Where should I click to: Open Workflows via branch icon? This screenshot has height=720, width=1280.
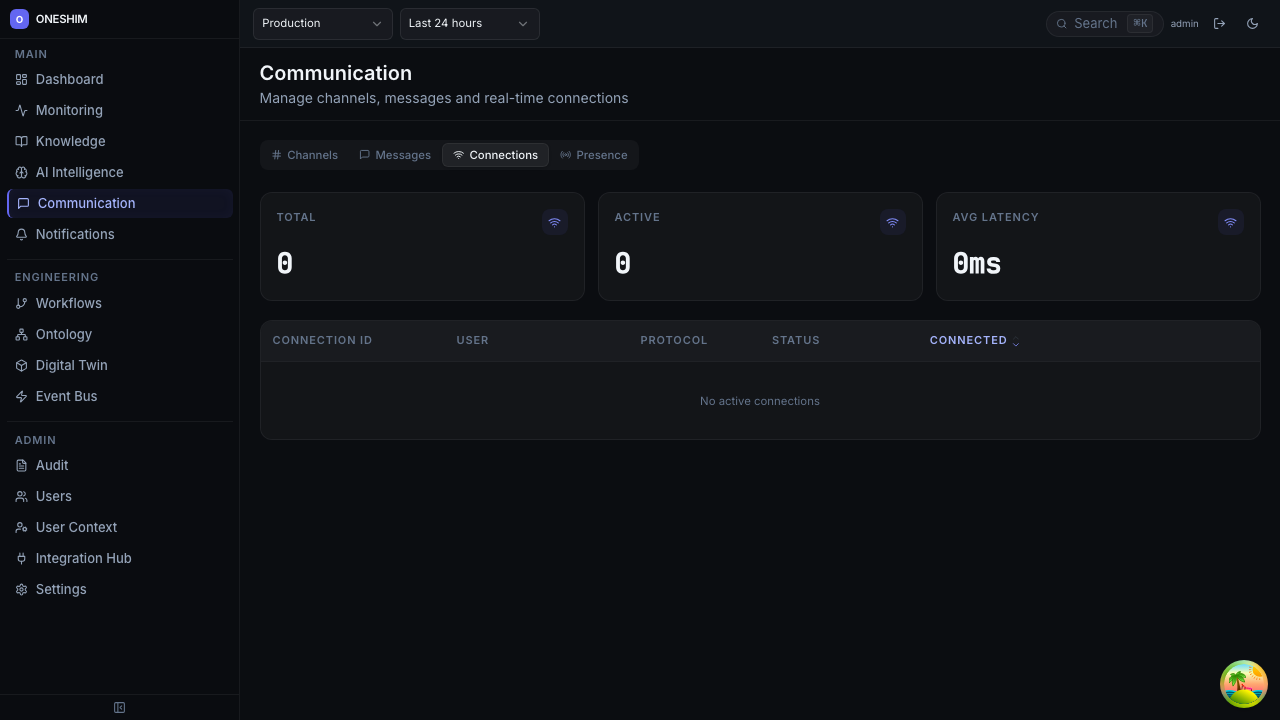[x=21, y=303]
